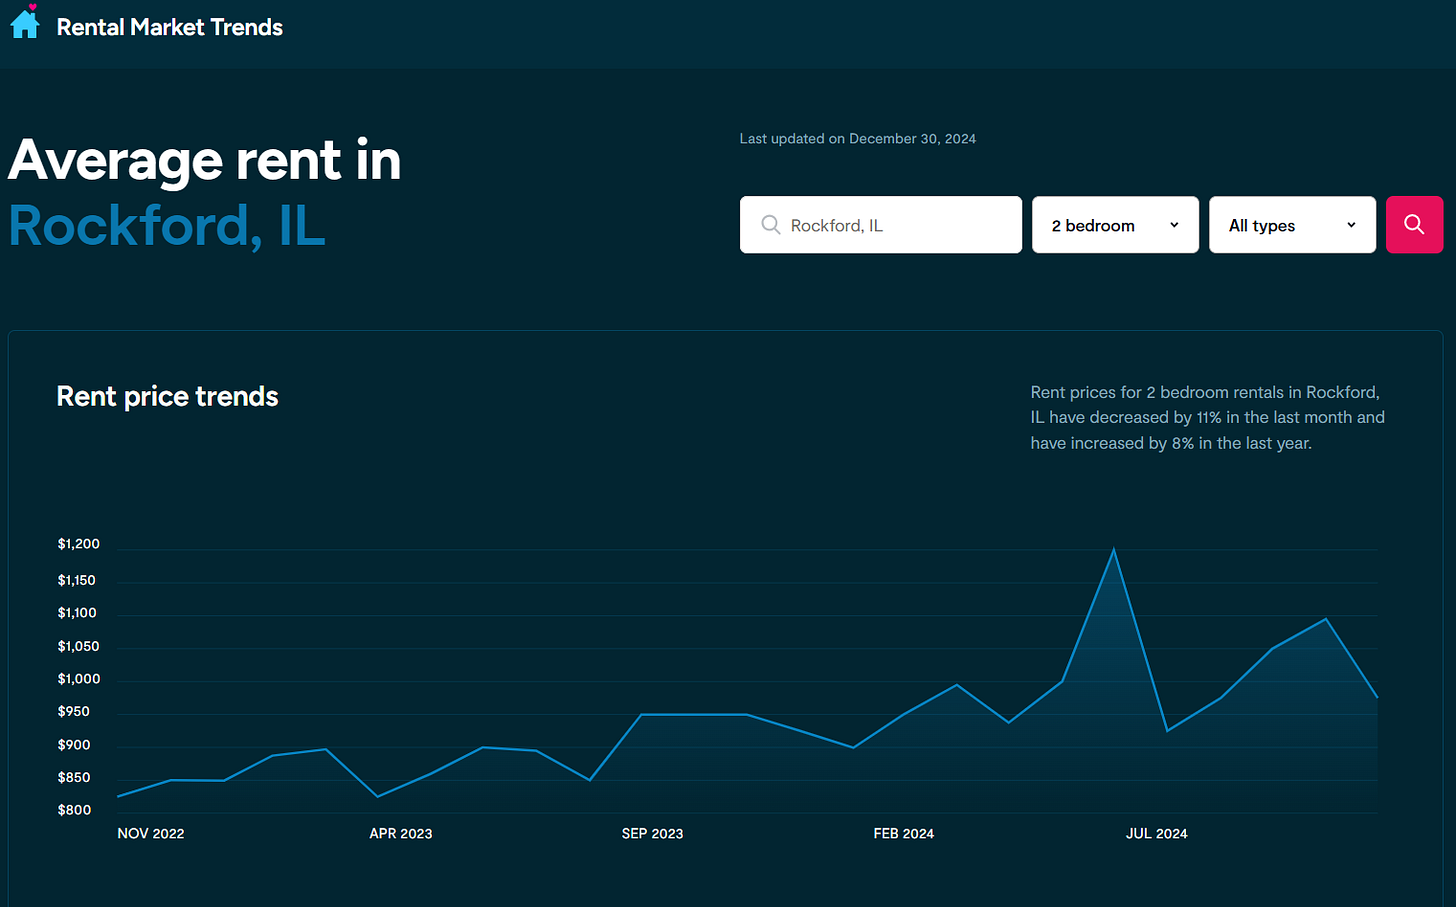Open the All types dropdown
1456x907 pixels.
pyautogui.click(x=1292, y=225)
